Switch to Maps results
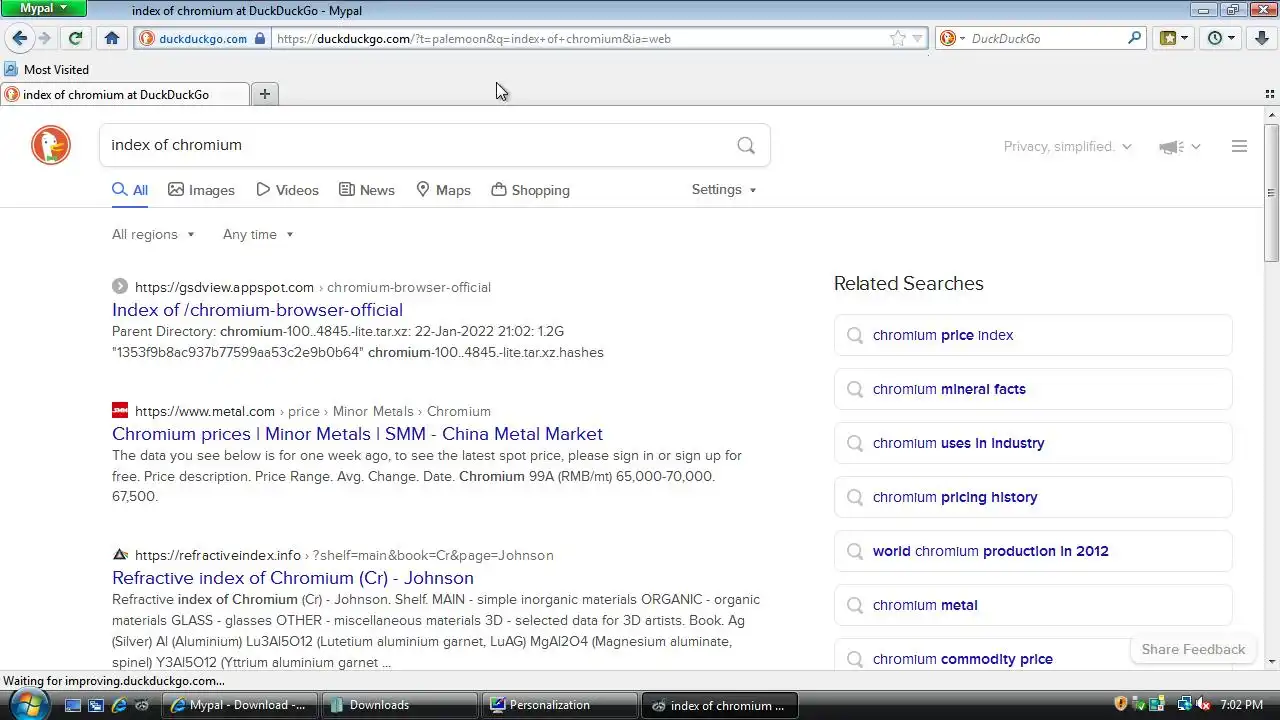Viewport: 1280px width, 720px height. click(443, 190)
